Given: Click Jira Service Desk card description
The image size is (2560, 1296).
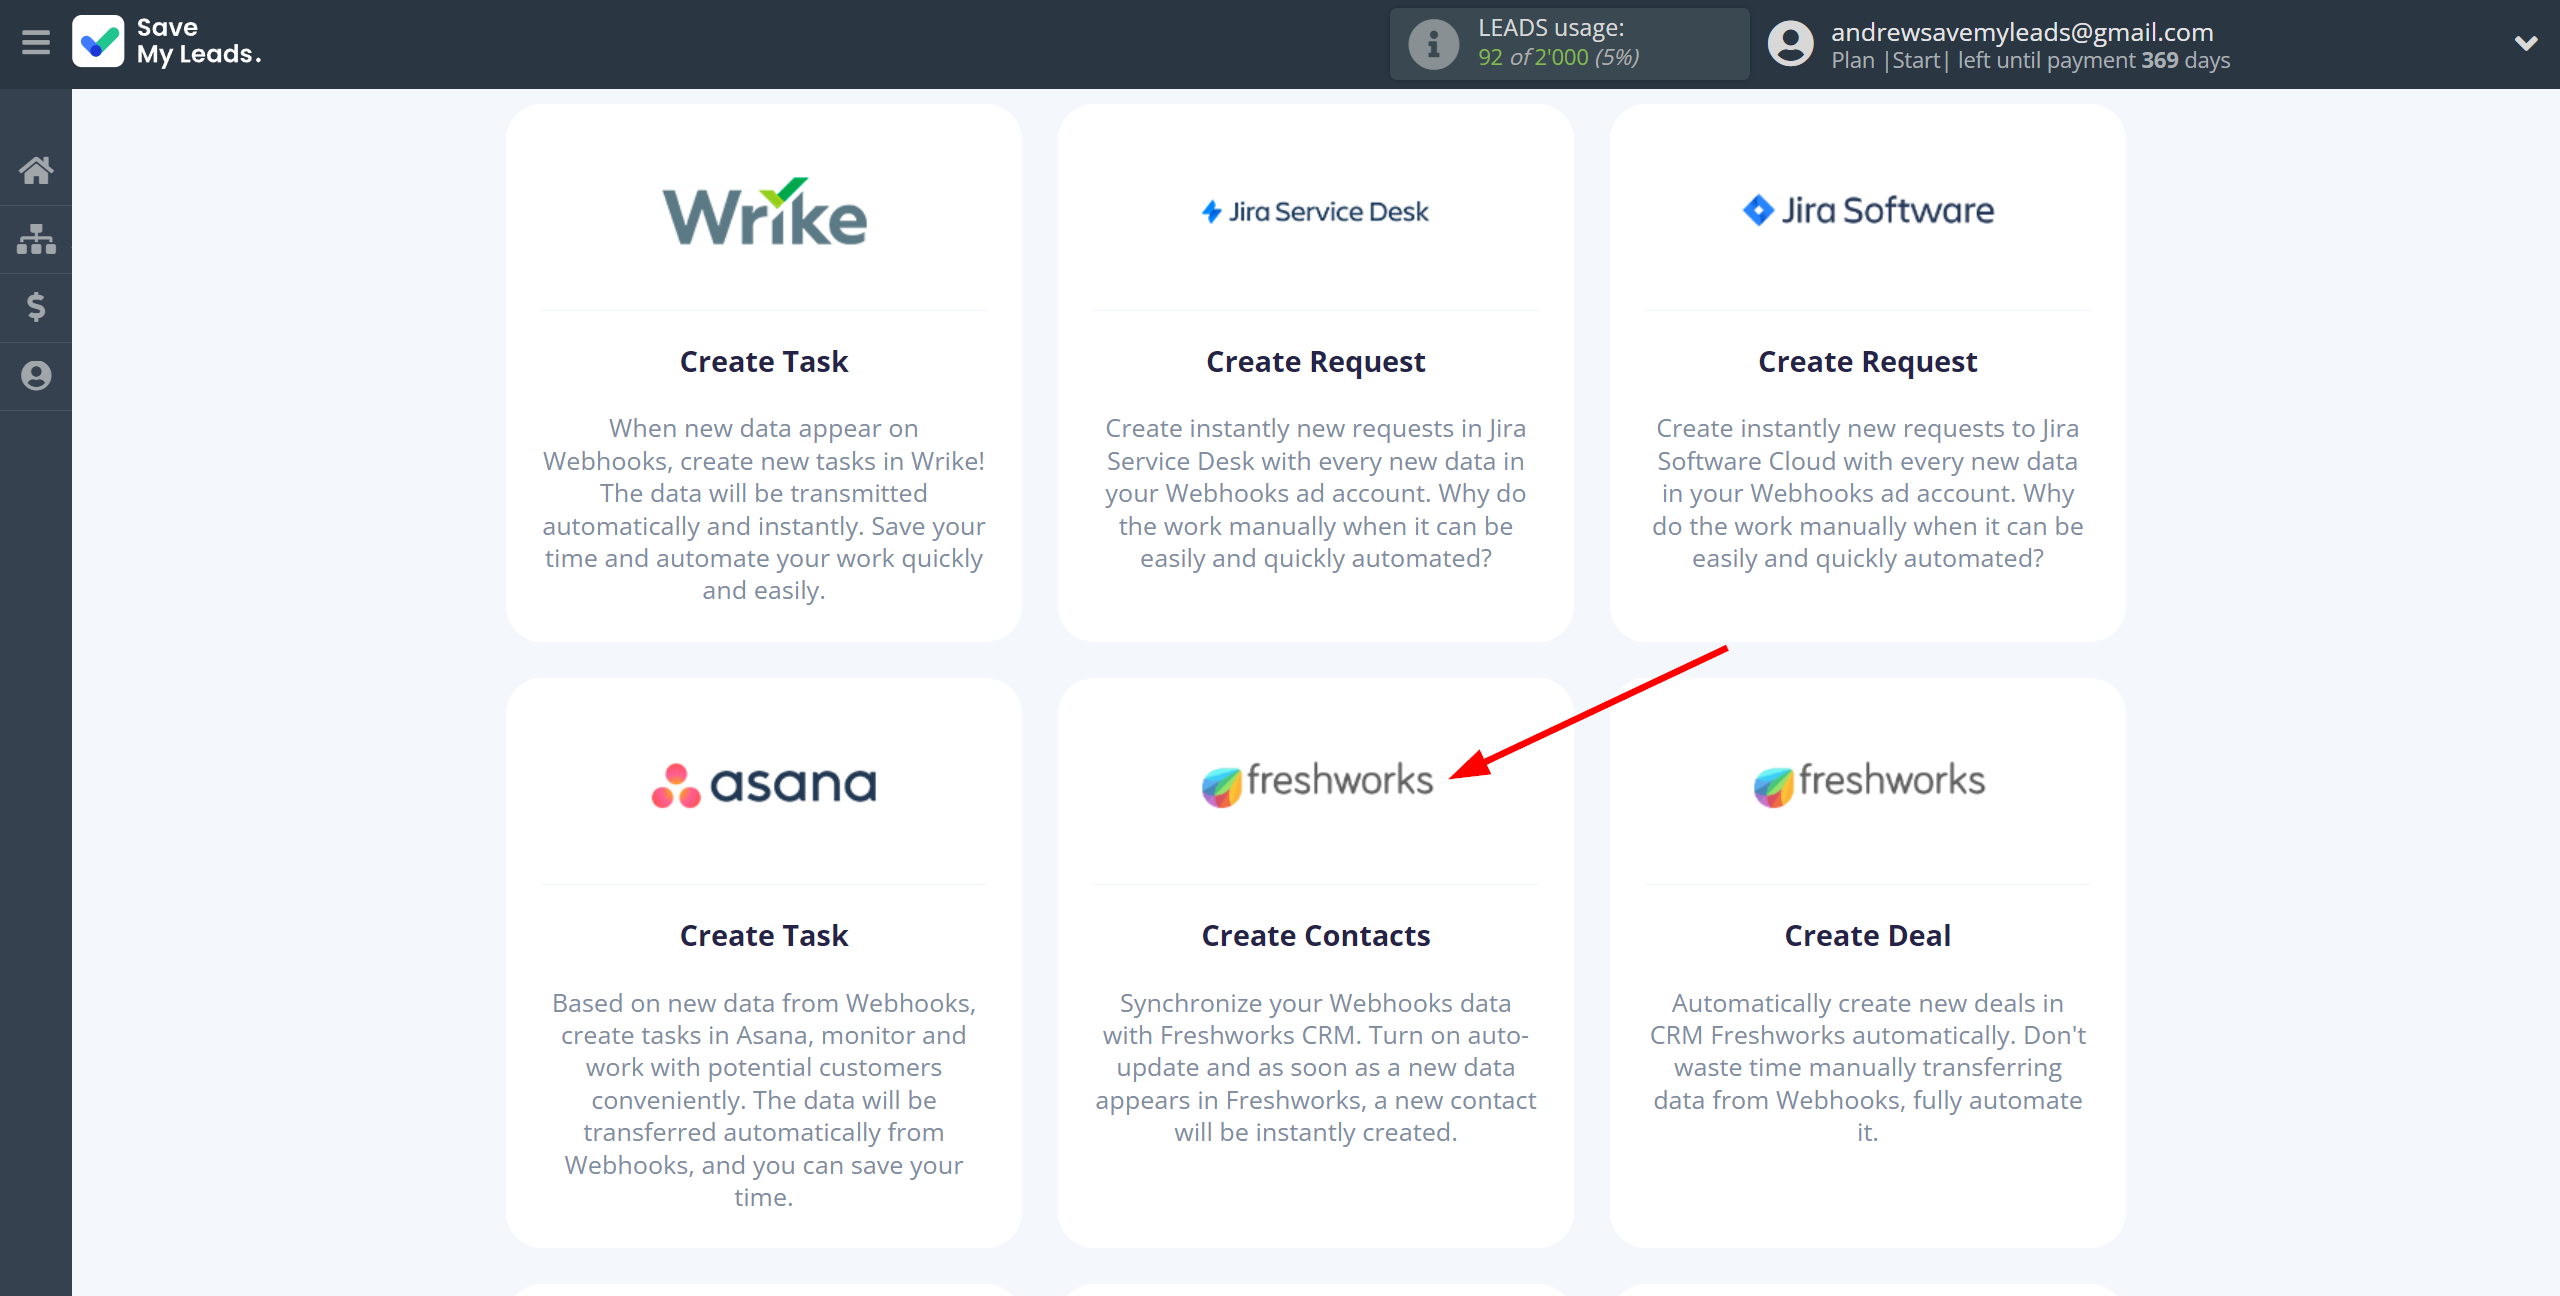Looking at the screenshot, I should [x=1316, y=493].
